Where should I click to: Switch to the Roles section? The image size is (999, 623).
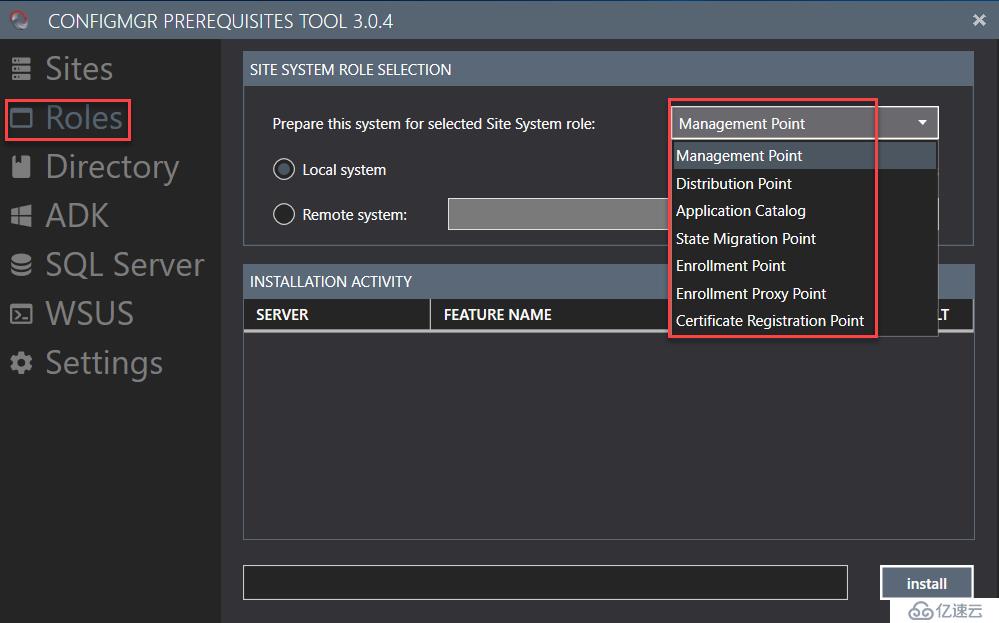84,118
